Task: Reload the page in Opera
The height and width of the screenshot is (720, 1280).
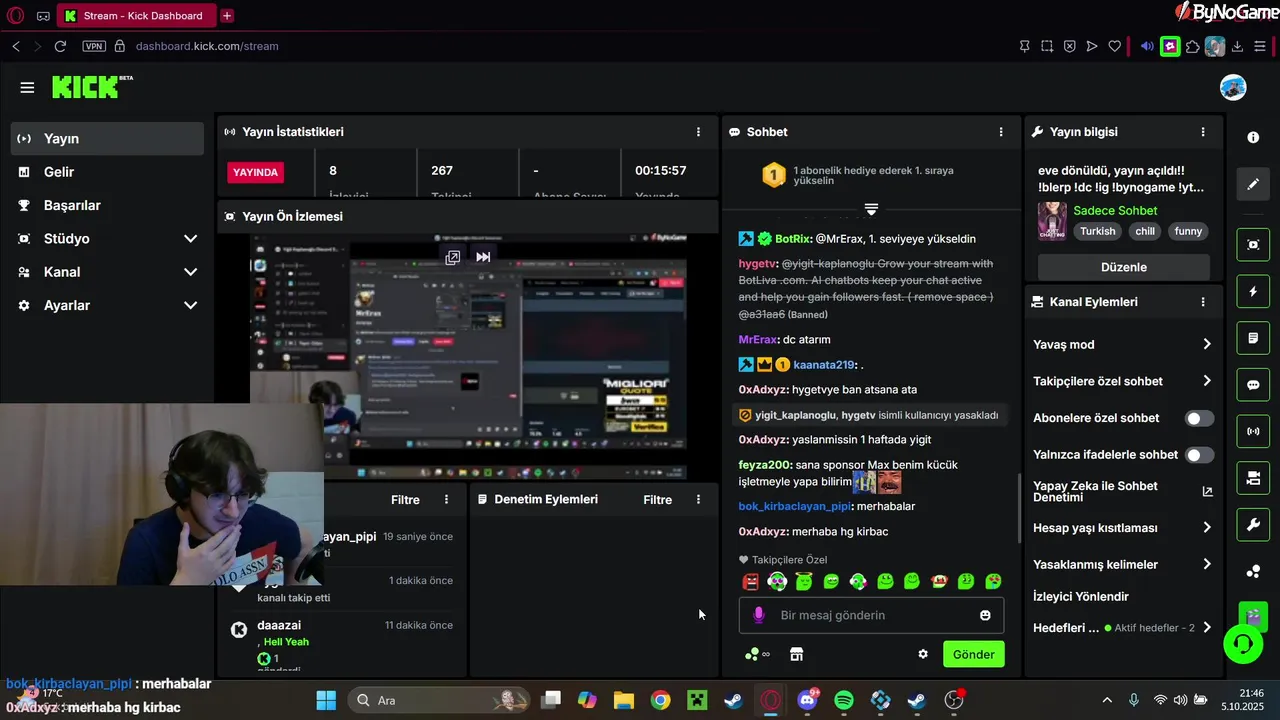Action: point(60,46)
